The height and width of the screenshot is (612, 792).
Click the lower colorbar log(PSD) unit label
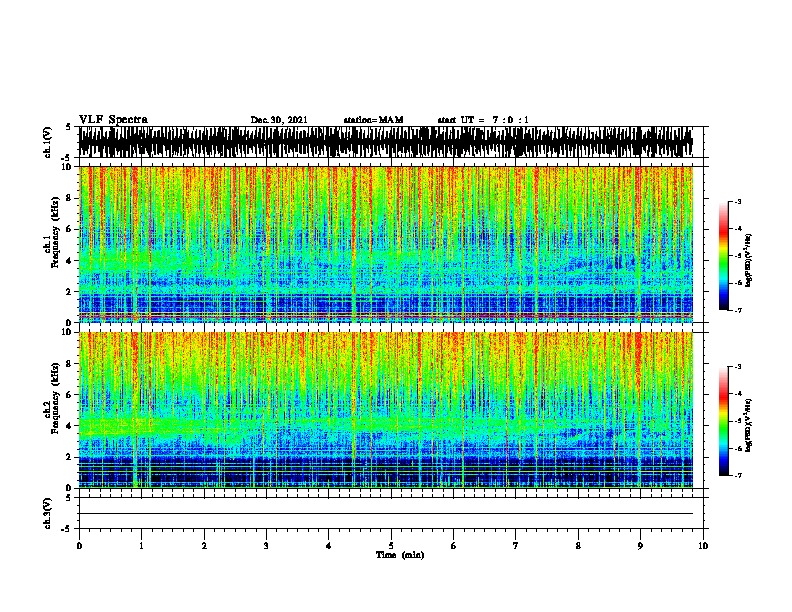click(x=749, y=425)
